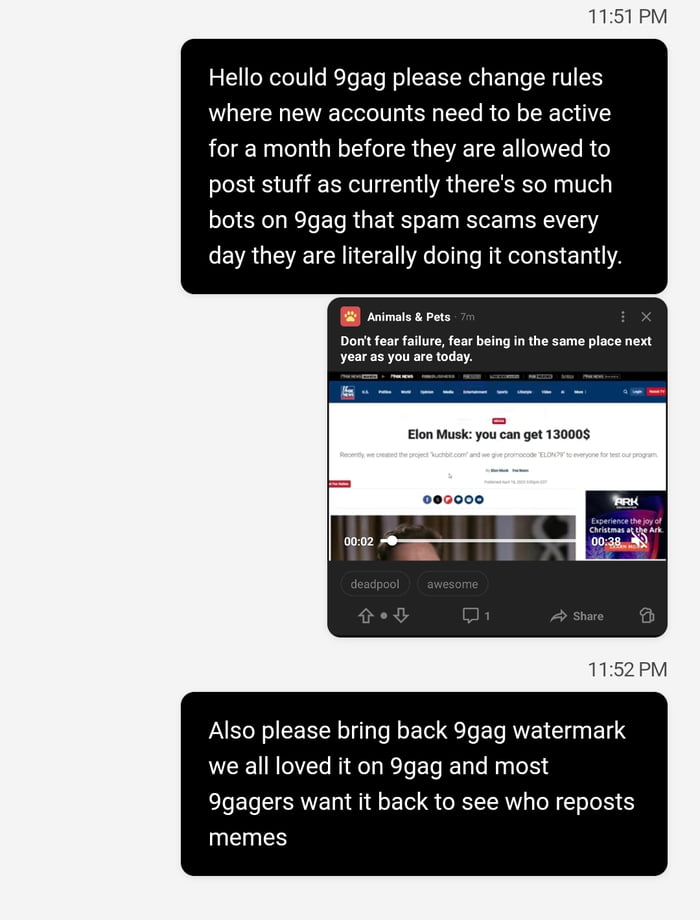Click the video progress slider knob

(391, 540)
